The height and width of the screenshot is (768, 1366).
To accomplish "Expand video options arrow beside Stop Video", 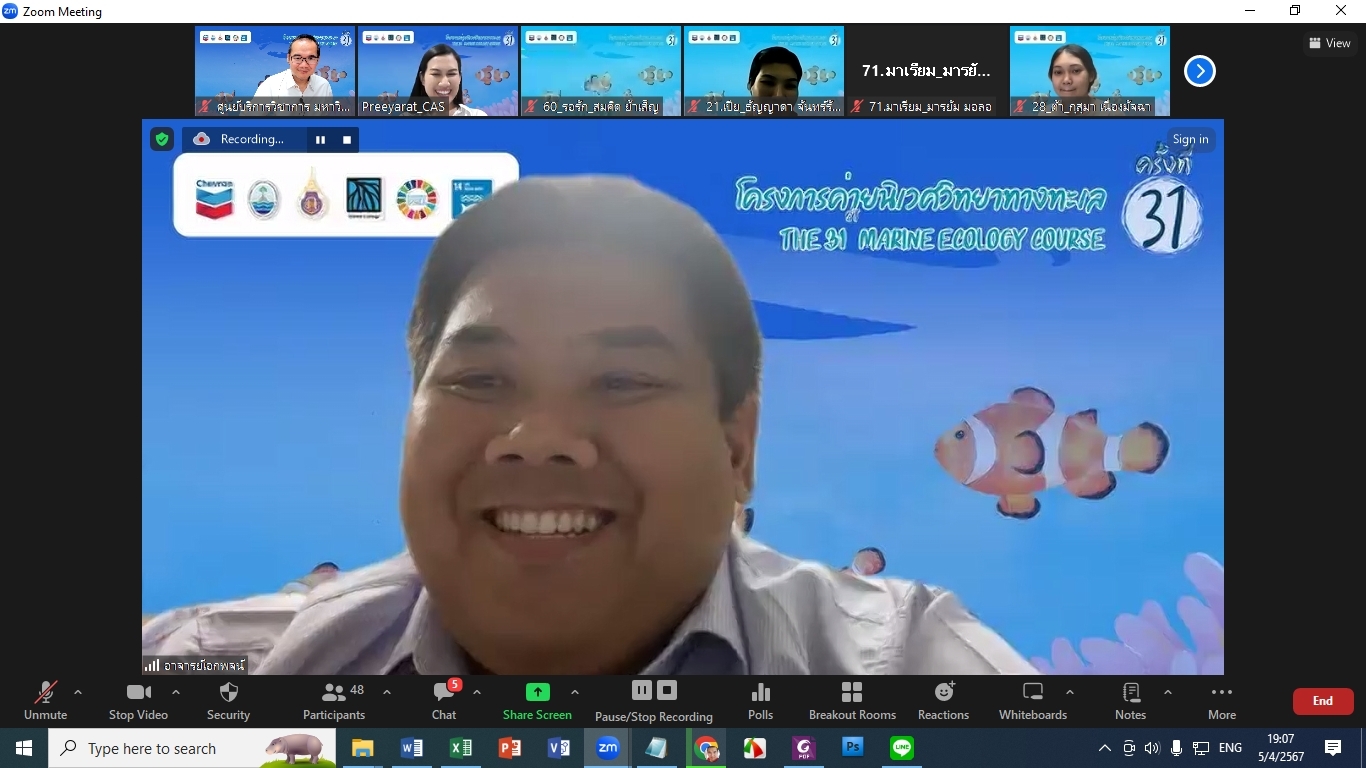I will (x=176, y=692).
